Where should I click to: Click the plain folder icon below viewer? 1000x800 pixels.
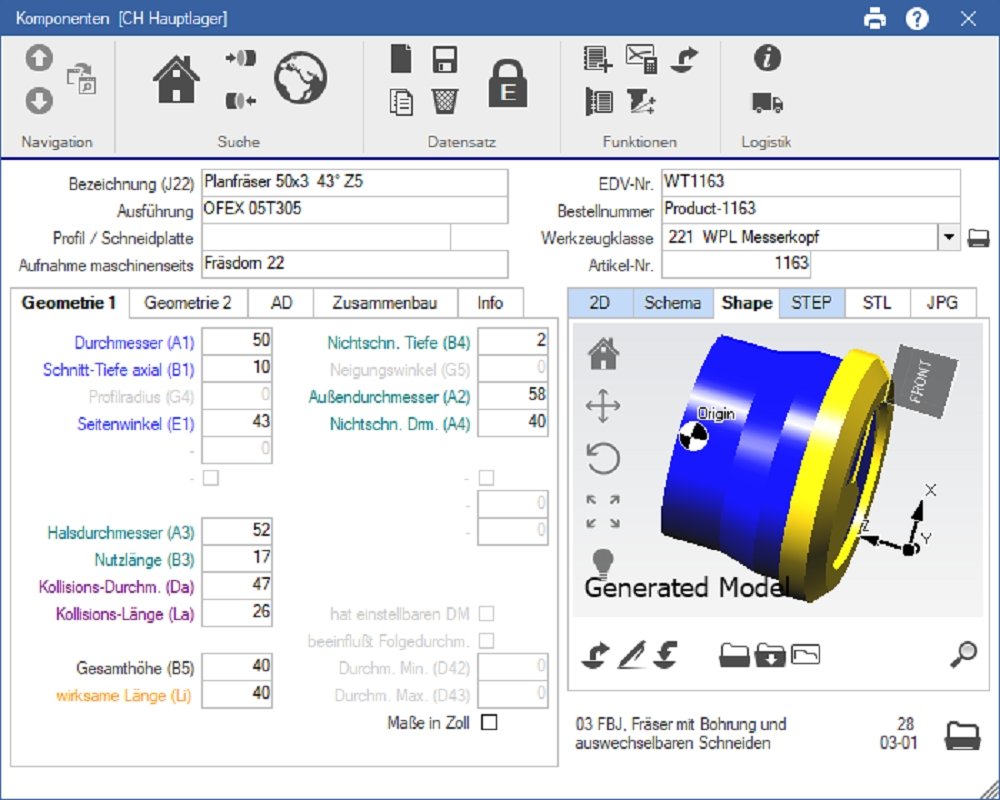734,655
